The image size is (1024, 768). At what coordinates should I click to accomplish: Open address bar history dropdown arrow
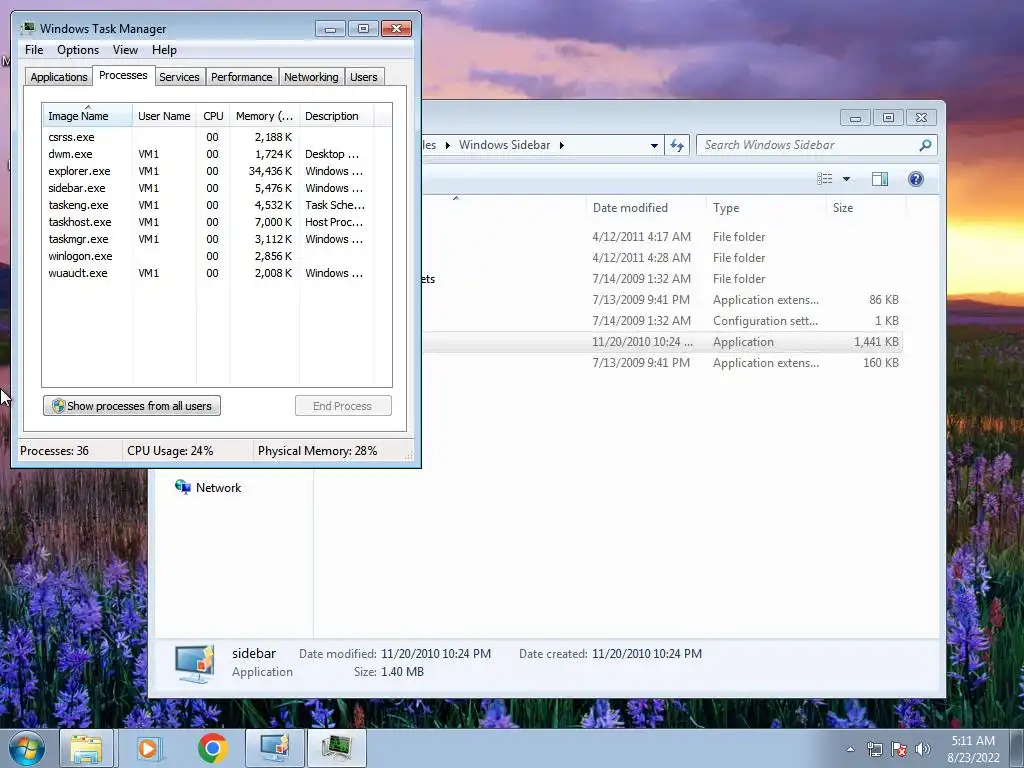pos(654,146)
